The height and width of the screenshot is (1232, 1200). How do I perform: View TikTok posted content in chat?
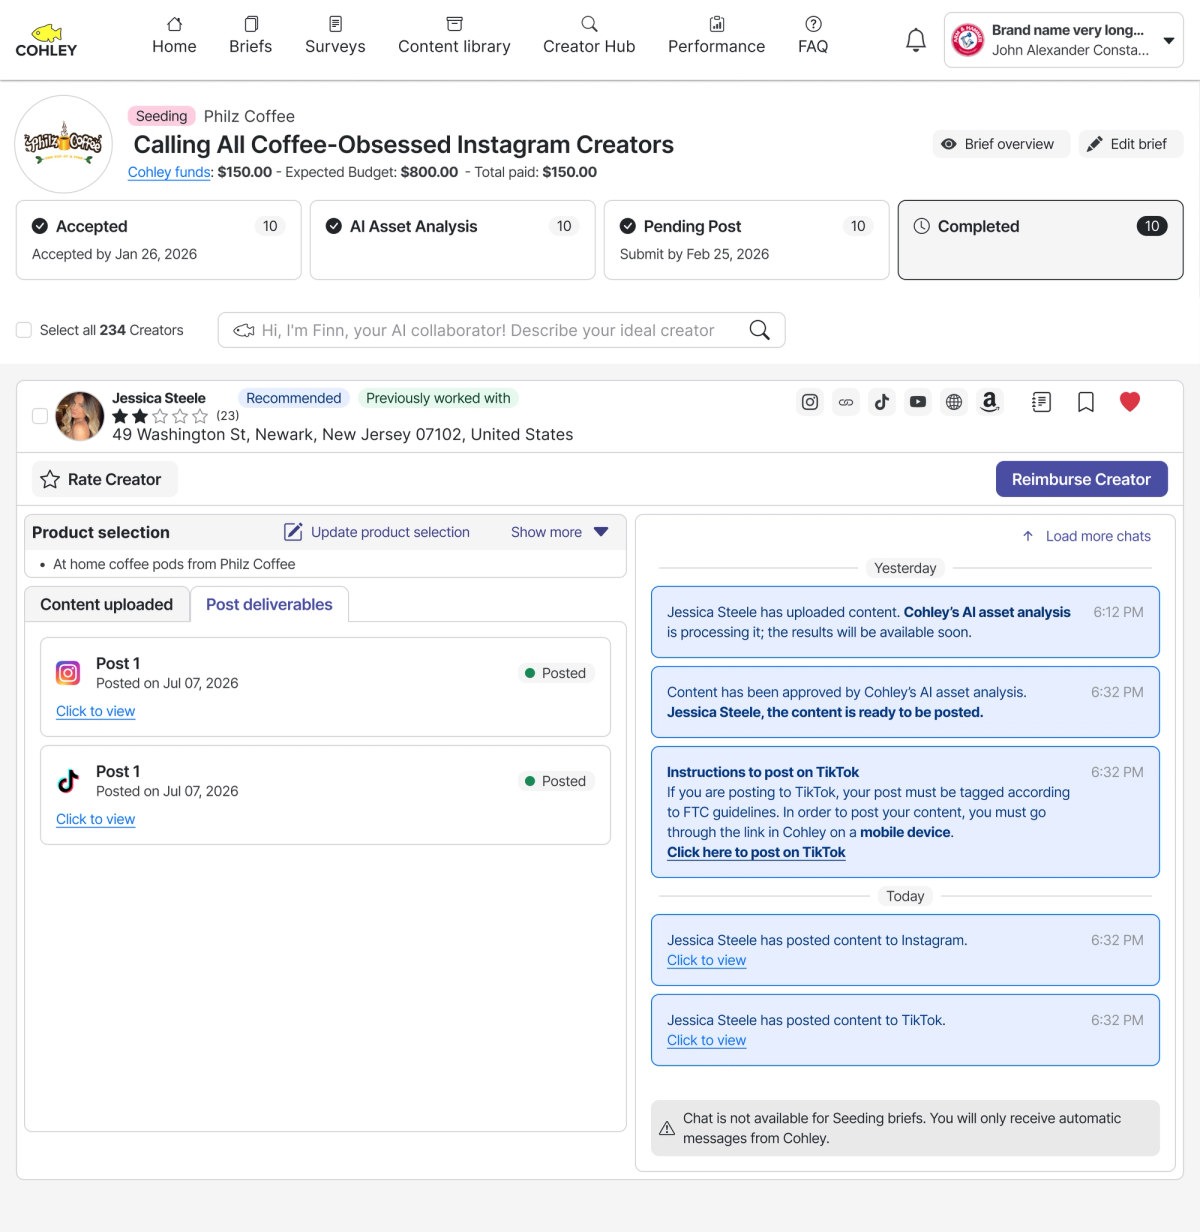[x=707, y=1040]
